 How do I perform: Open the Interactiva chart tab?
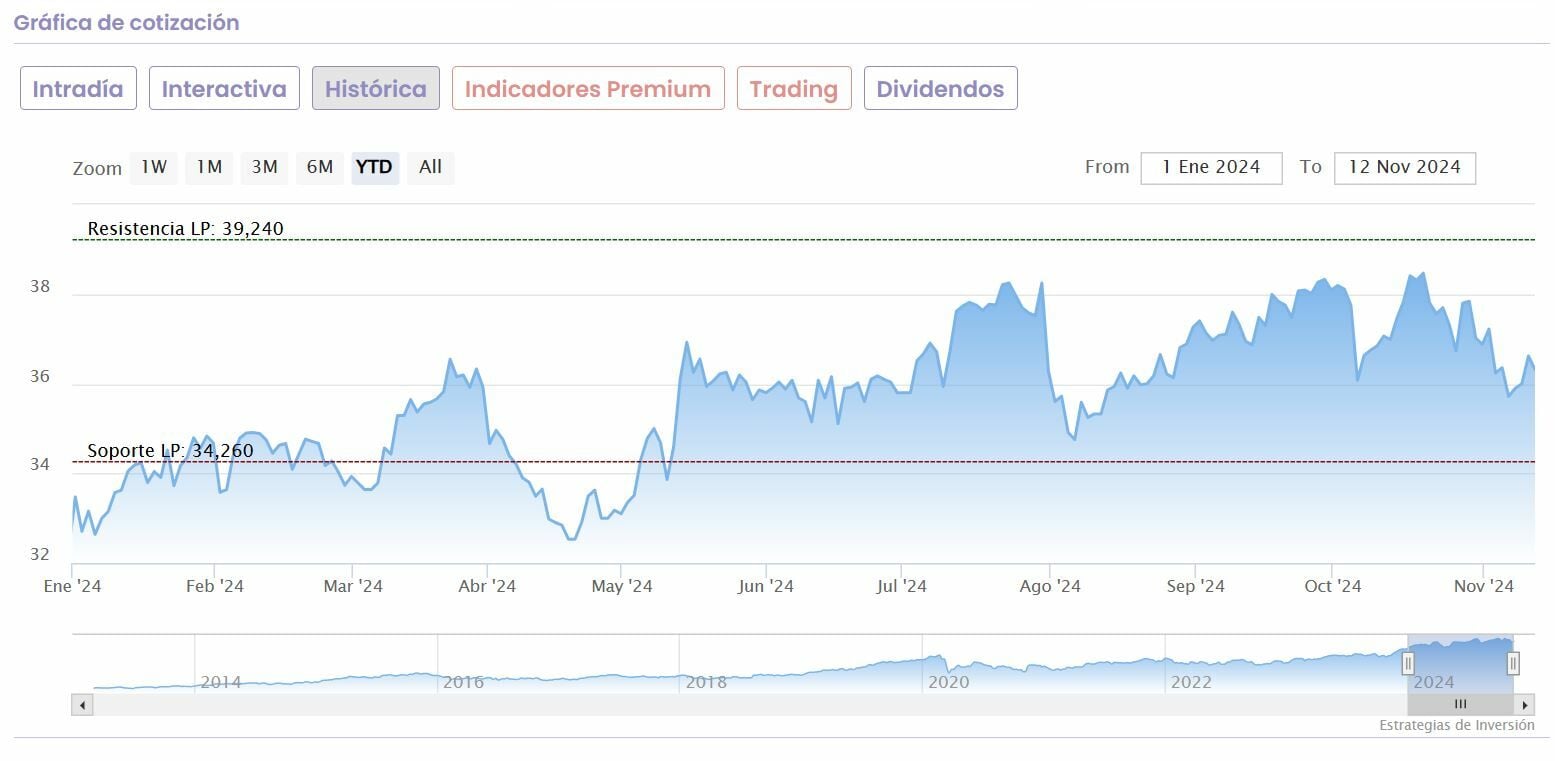point(224,89)
